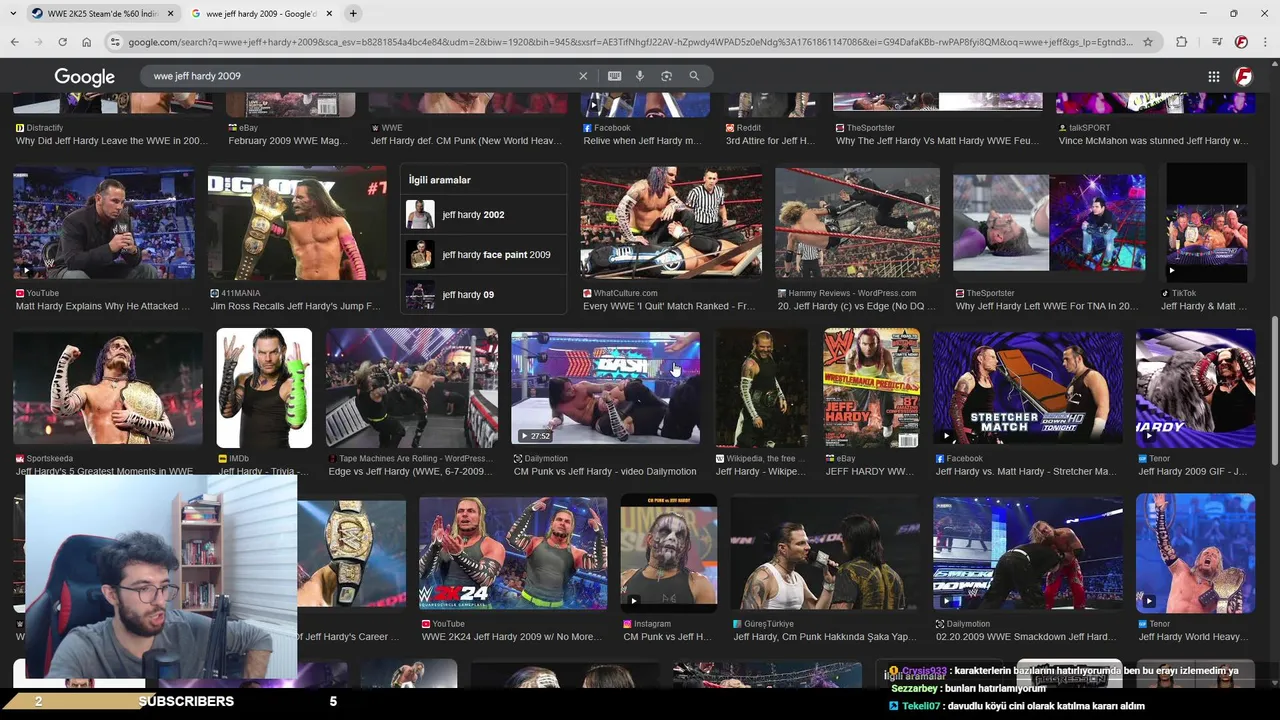Screen dimensions: 1280x720
Task: Play Dailymotion CM Punk vs Jeff Hardy video
Action: (x=605, y=388)
